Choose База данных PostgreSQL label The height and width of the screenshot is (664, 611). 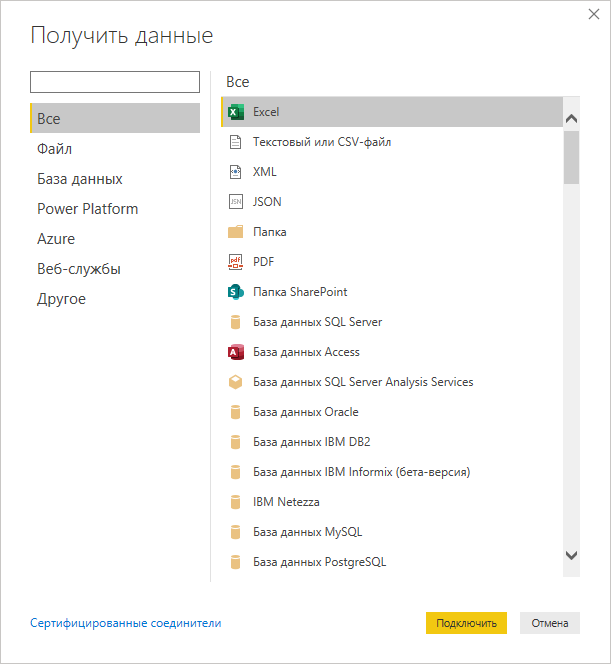(320, 562)
